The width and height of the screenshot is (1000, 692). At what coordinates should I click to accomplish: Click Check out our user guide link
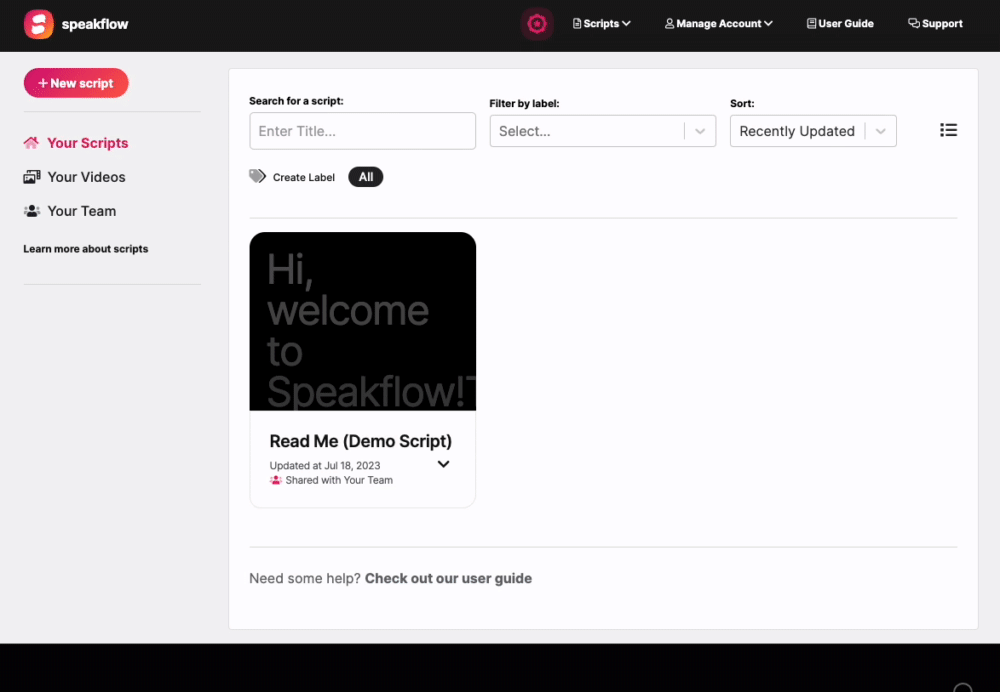click(x=448, y=578)
